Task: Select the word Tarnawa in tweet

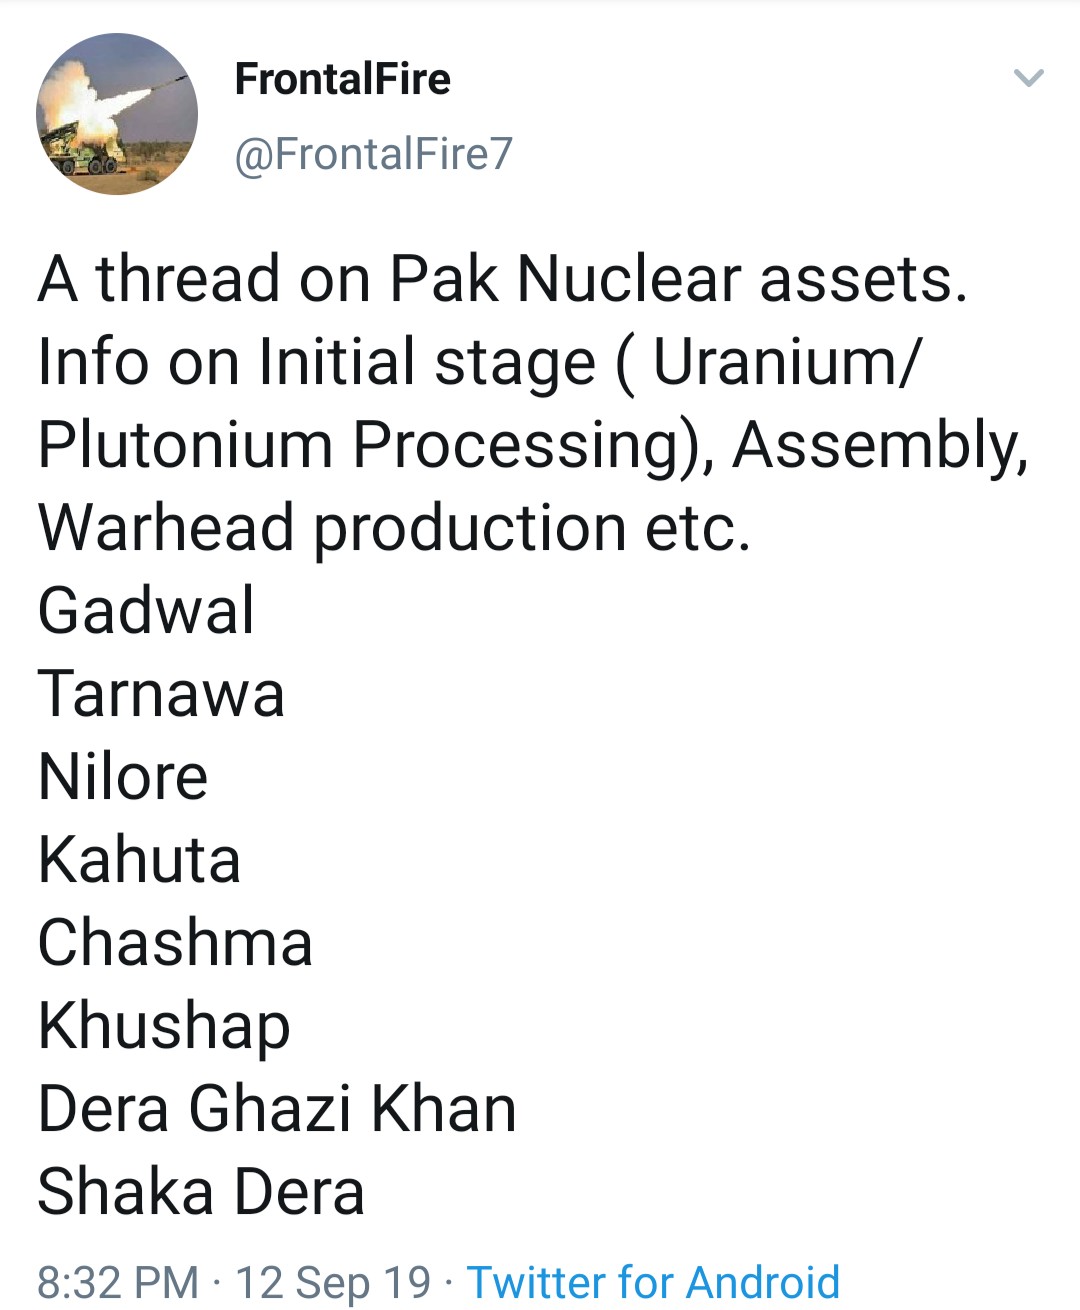Action: (162, 693)
